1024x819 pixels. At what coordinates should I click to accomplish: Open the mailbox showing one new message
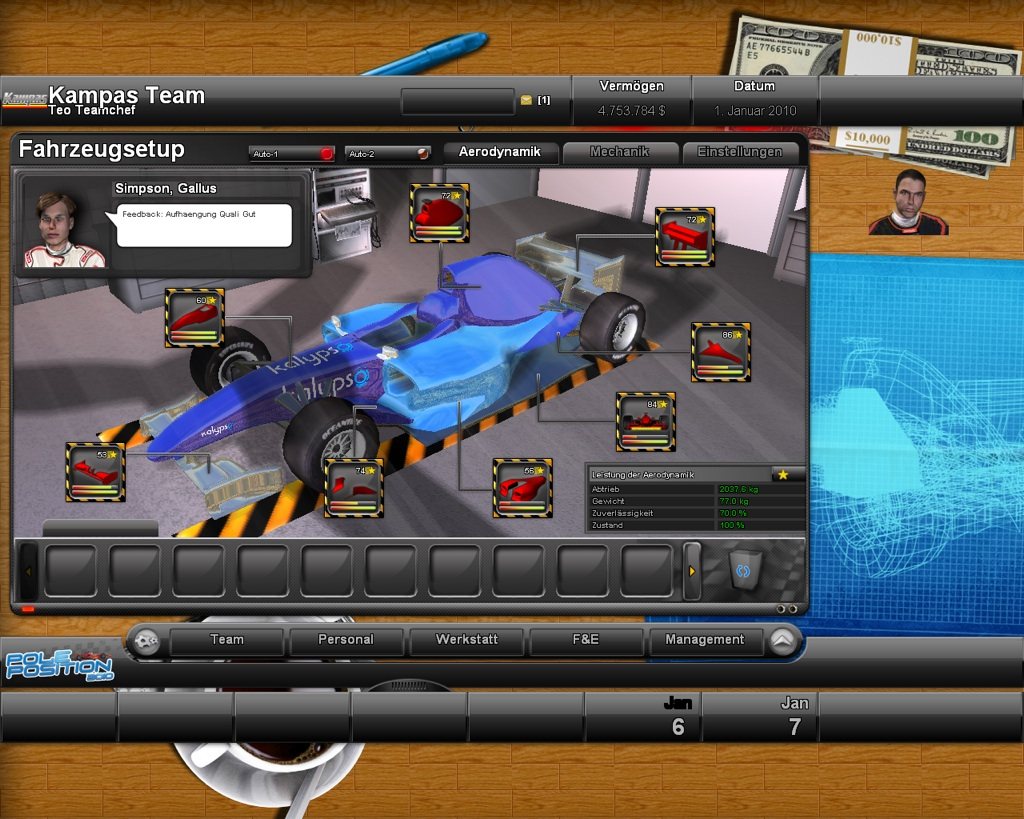[x=527, y=101]
